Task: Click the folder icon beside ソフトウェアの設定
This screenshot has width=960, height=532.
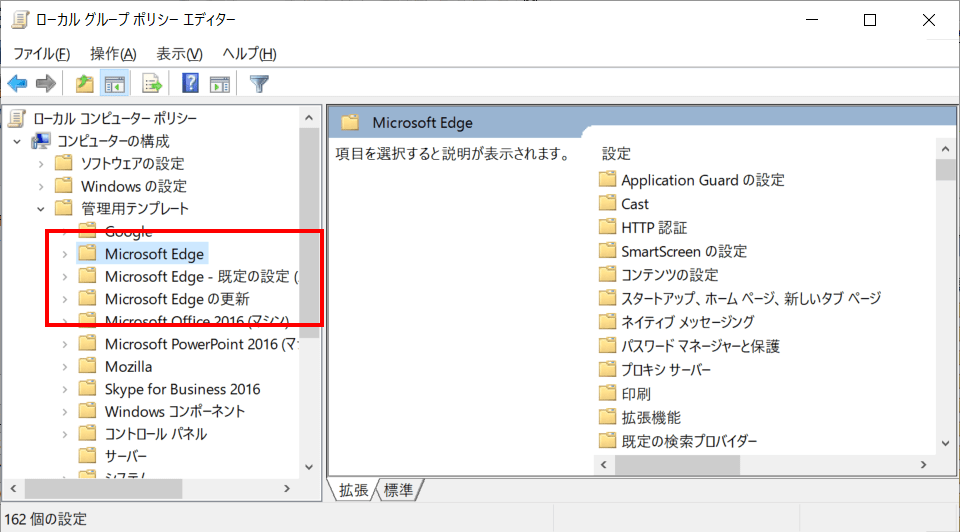Action: tap(64, 162)
